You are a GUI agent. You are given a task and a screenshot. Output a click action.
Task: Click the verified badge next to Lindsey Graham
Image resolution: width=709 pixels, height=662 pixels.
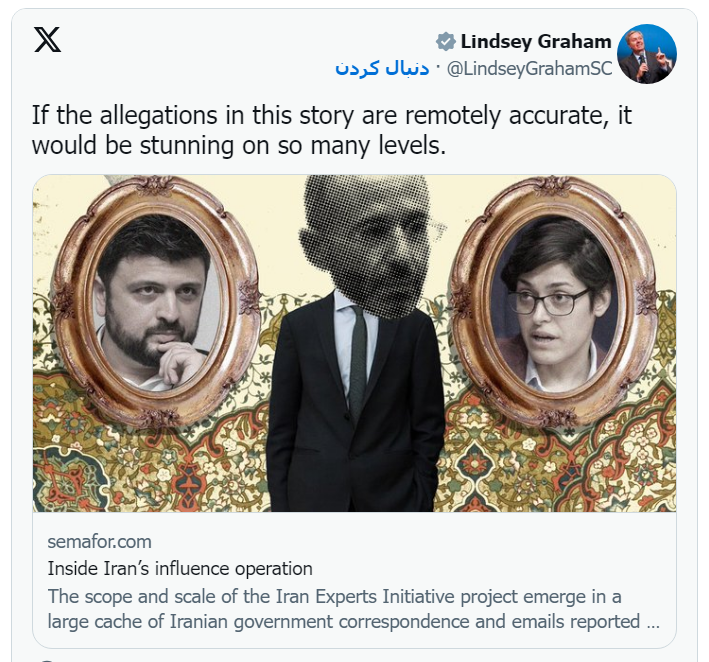(445, 42)
